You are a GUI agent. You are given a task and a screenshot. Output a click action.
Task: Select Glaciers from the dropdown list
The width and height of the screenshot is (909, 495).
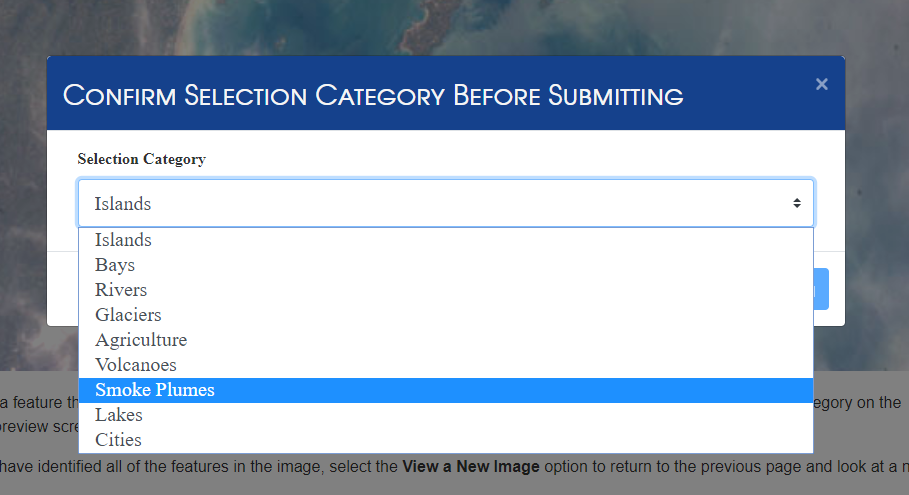(128, 315)
